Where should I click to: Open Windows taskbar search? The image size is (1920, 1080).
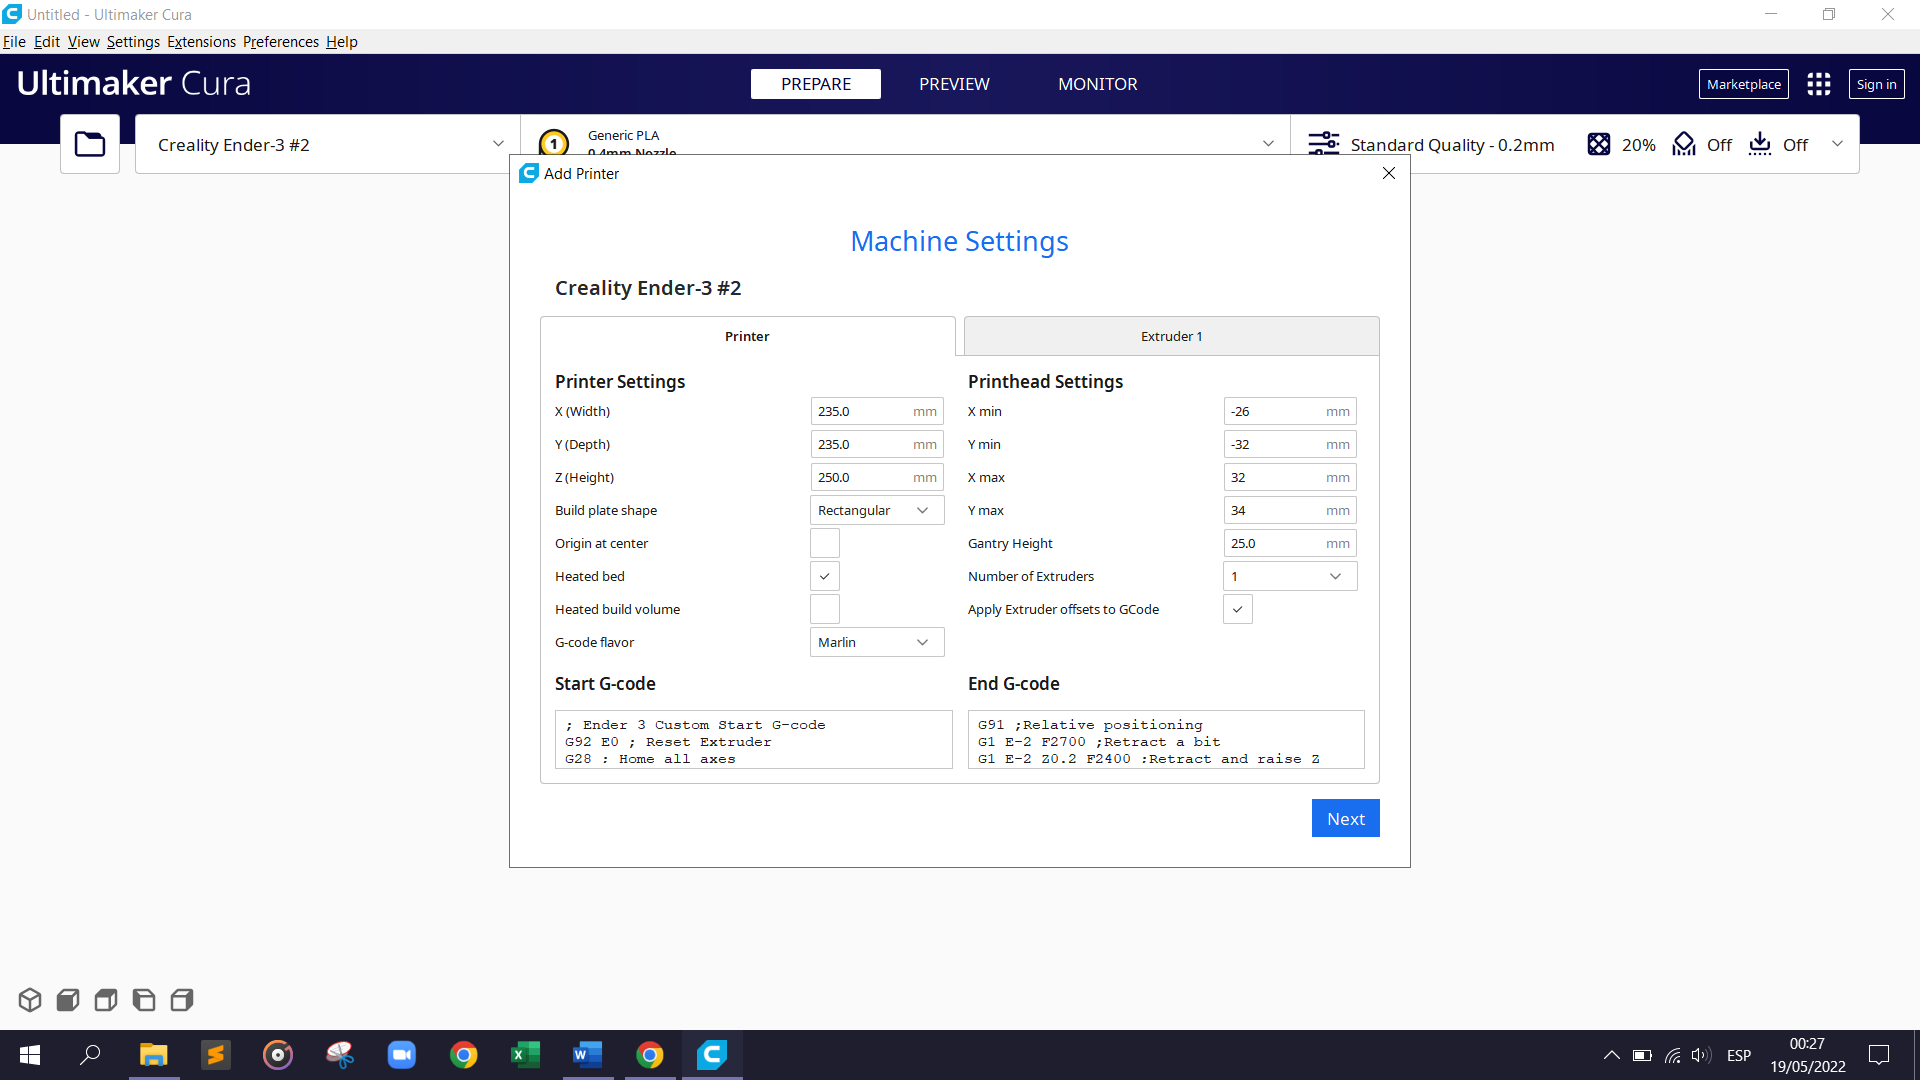(90, 1054)
